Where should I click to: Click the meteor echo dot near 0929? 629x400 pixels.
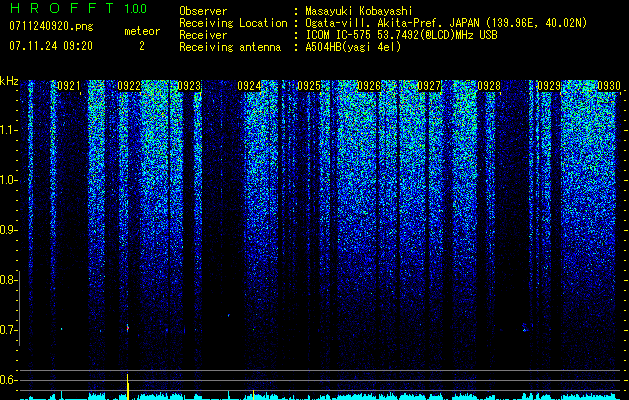(x=524, y=330)
